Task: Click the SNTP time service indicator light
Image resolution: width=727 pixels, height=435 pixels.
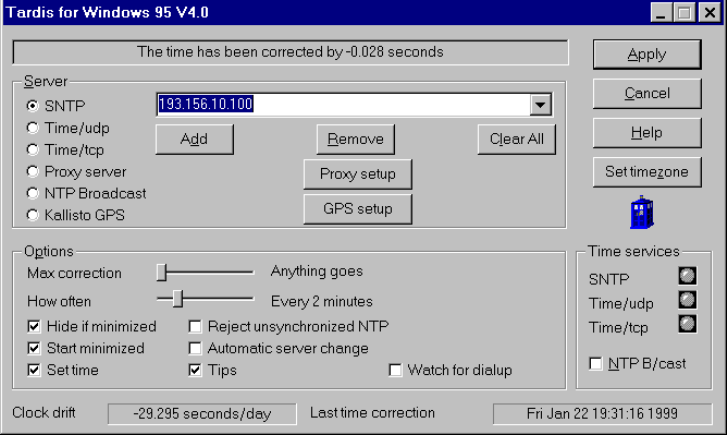Action: tap(687, 275)
